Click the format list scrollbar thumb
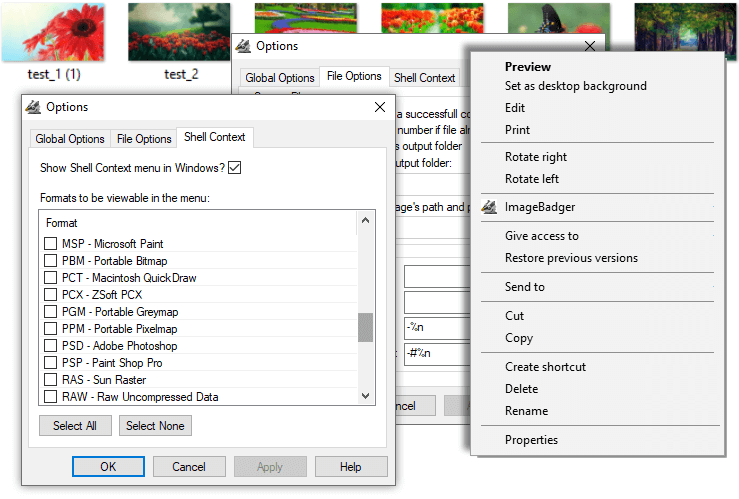Screen dimensions: 739x499 365,327
